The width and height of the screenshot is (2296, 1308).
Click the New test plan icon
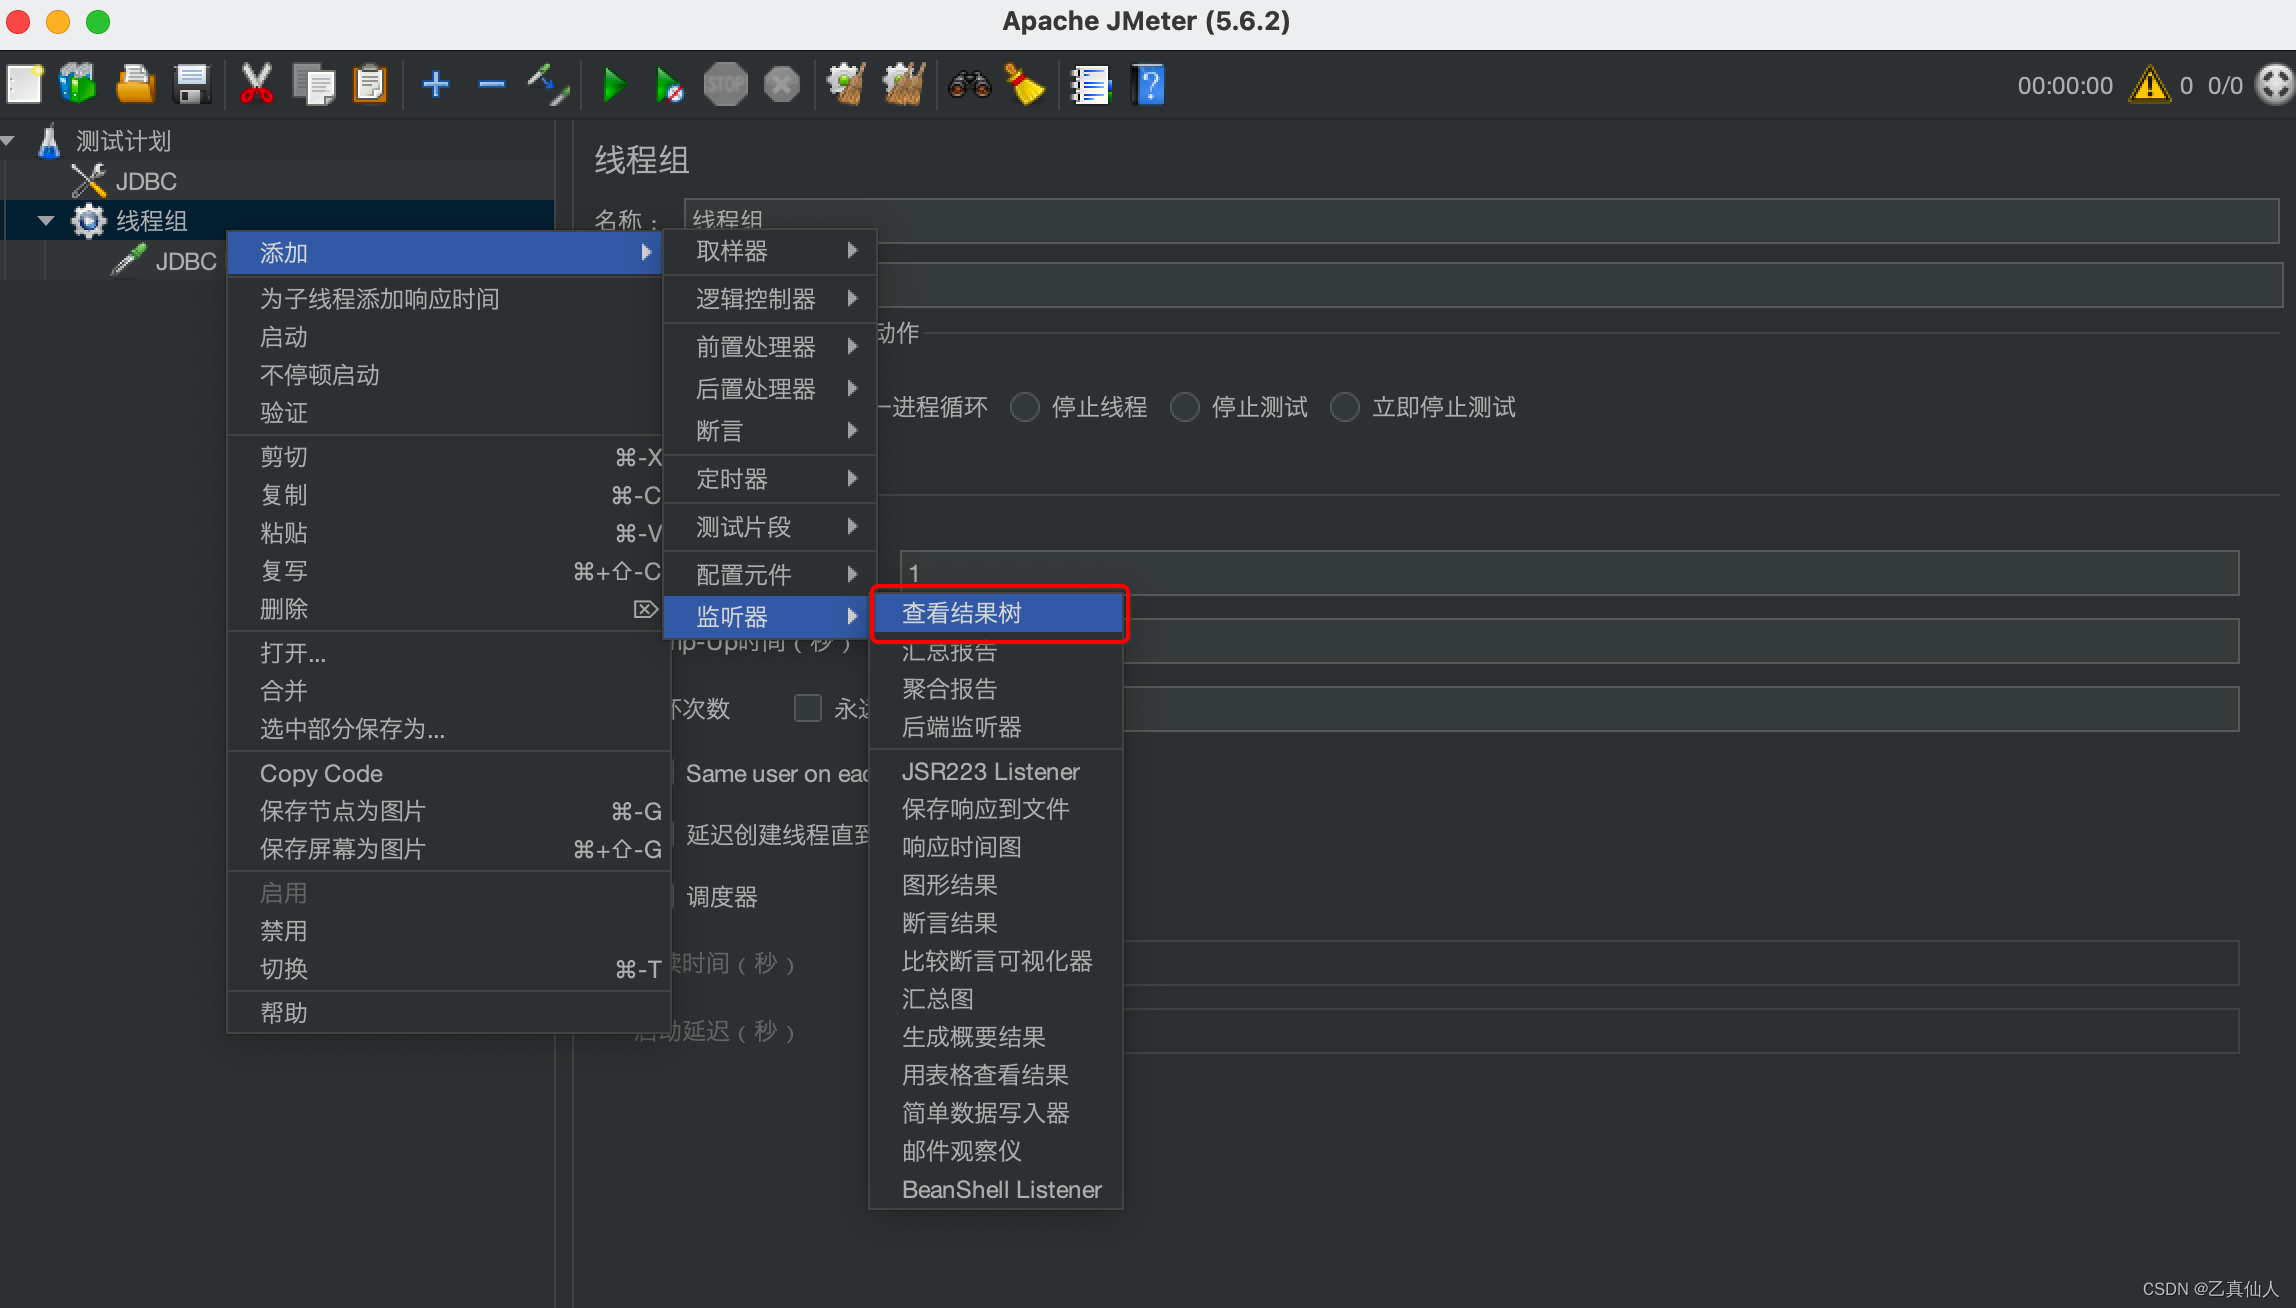tap(25, 85)
